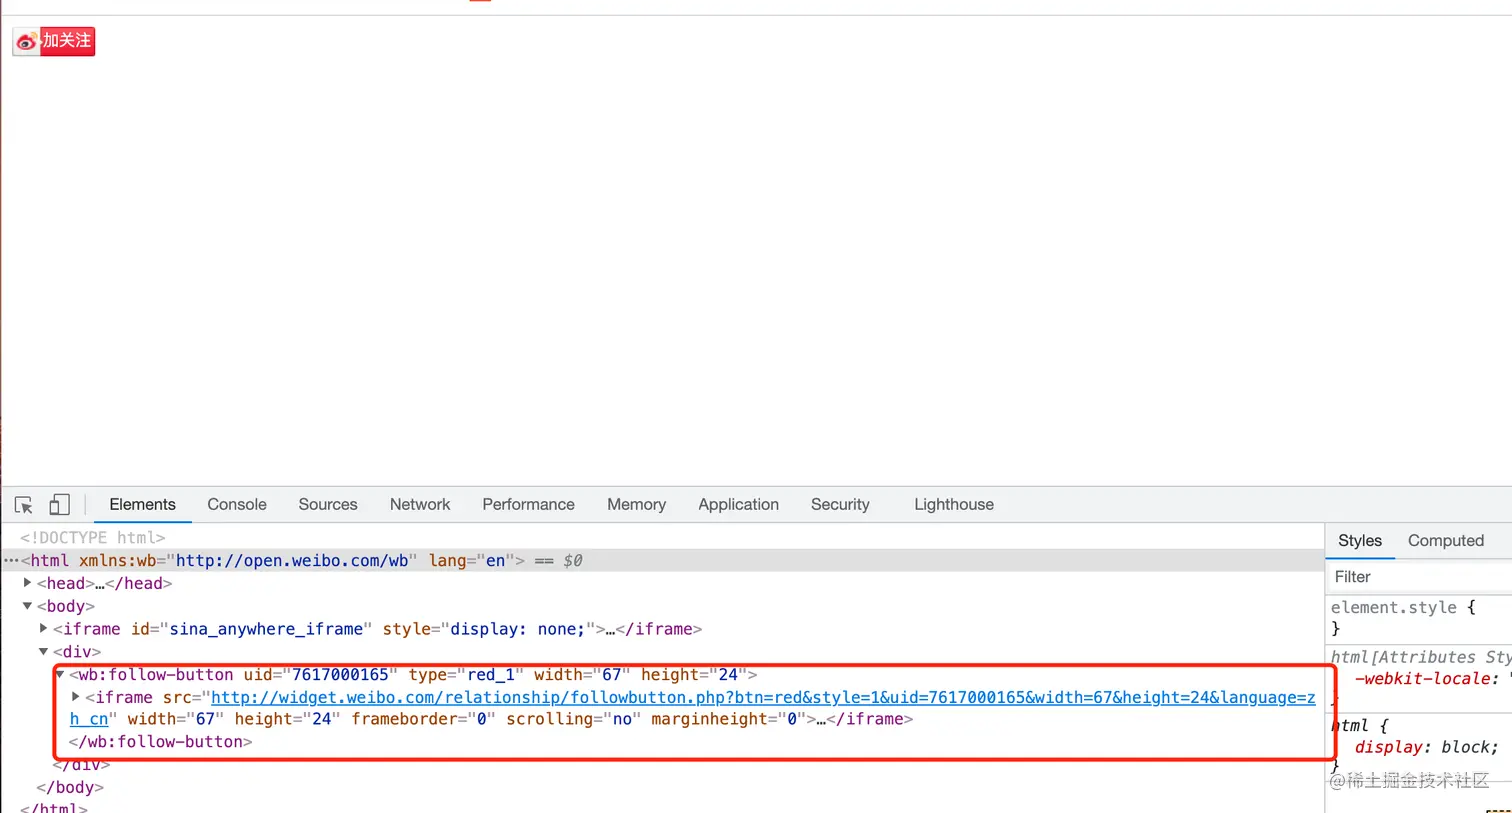Click the display: block declaration
The image size is (1512, 813).
tap(1426, 747)
